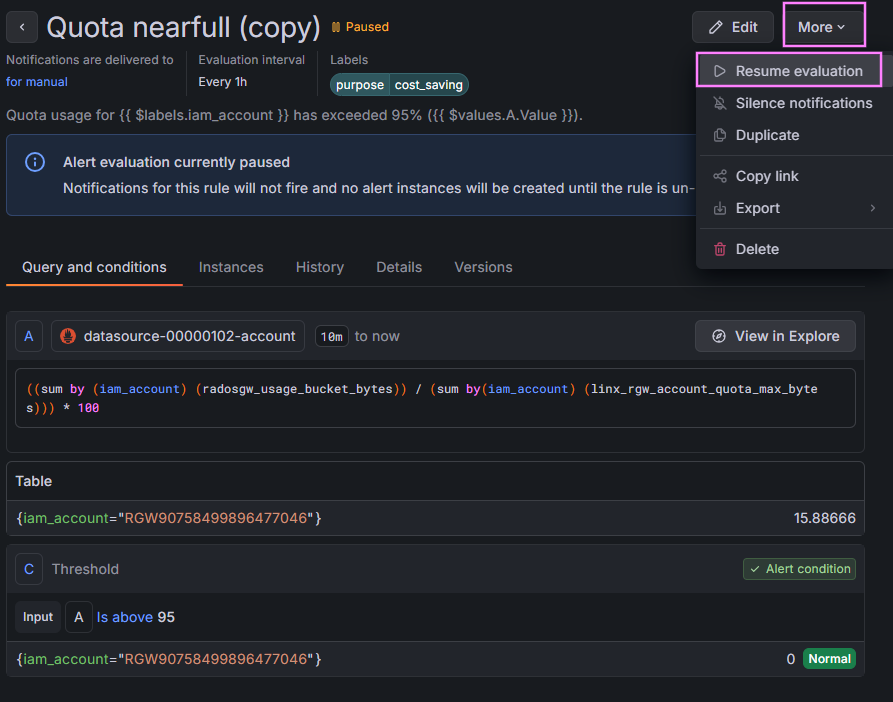Click Copy link menu entry
This screenshot has height=702, width=893.
tap(794, 176)
